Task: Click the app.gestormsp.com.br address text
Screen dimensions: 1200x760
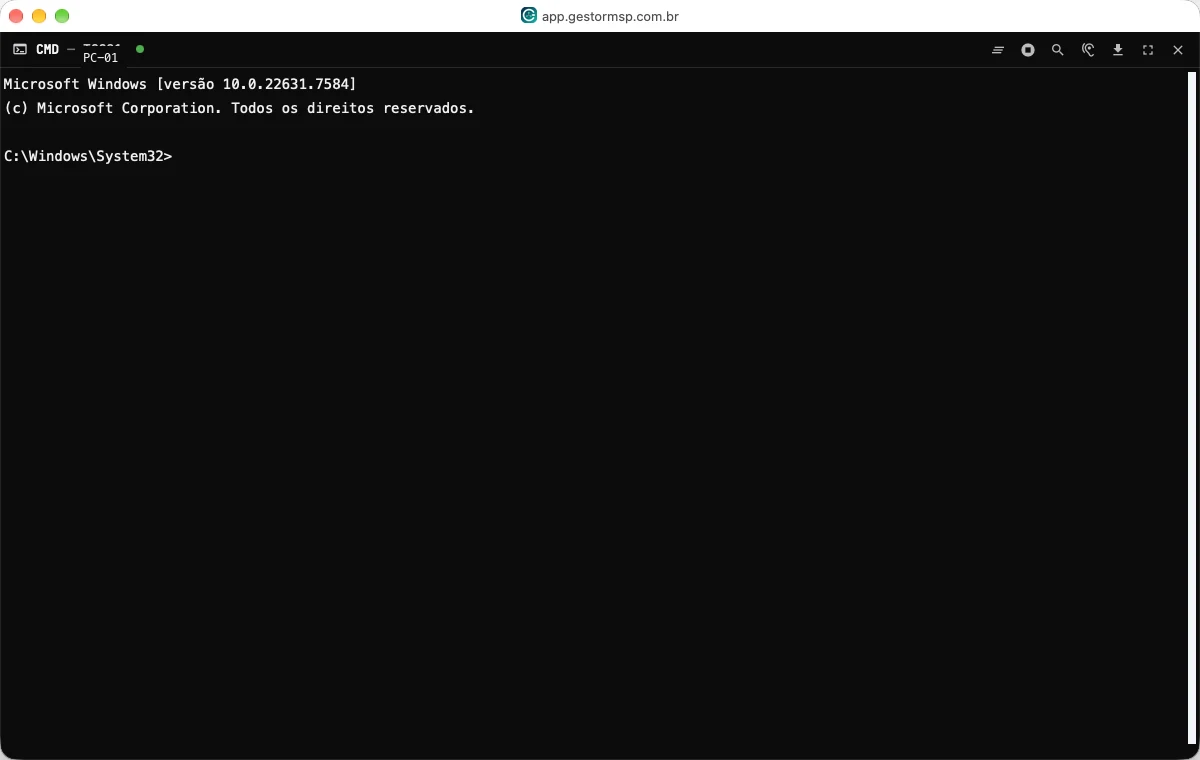Action: [610, 16]
